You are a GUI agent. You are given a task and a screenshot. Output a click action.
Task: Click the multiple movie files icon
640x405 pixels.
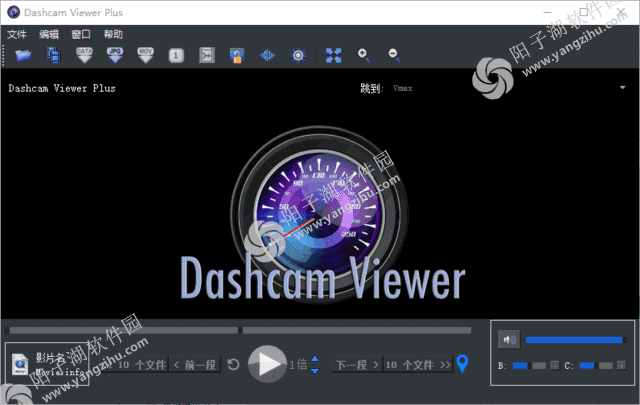pyautogui.click(x=53, y=55)
